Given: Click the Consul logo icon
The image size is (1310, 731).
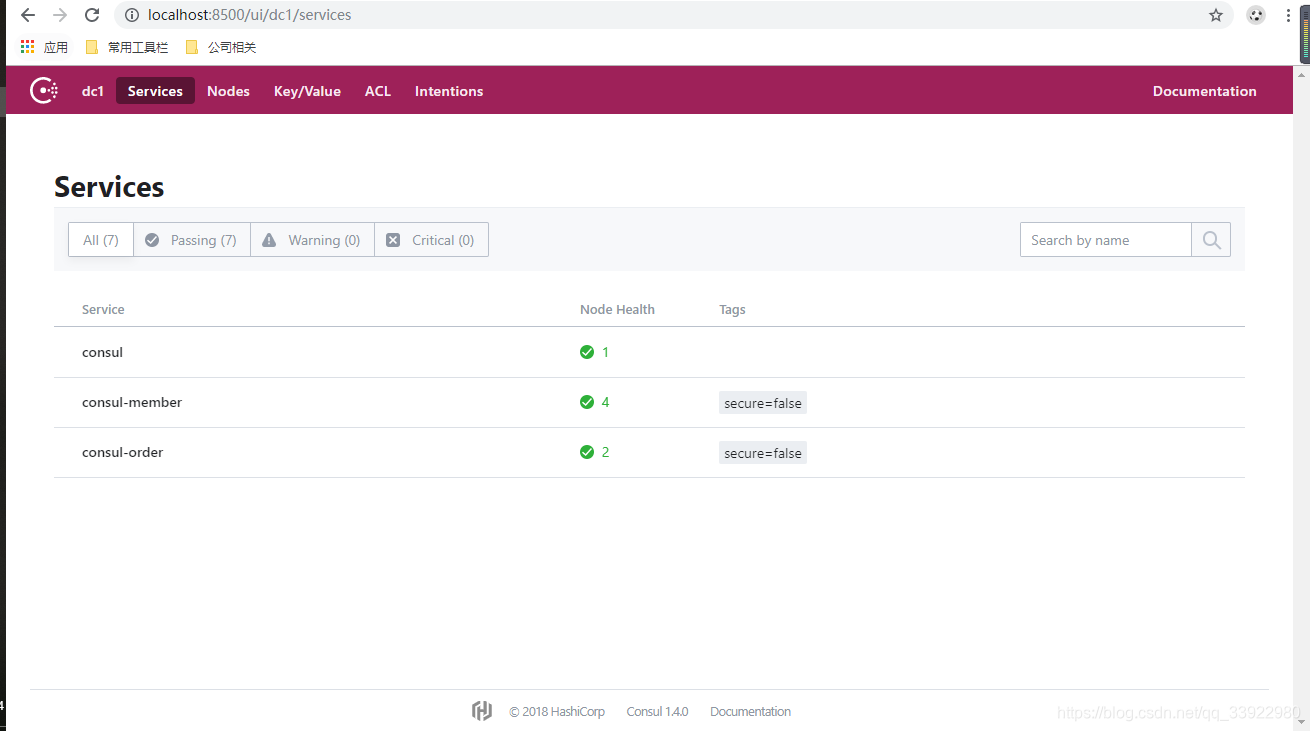Looking at the screenshot, I should [x=44, y=91].
